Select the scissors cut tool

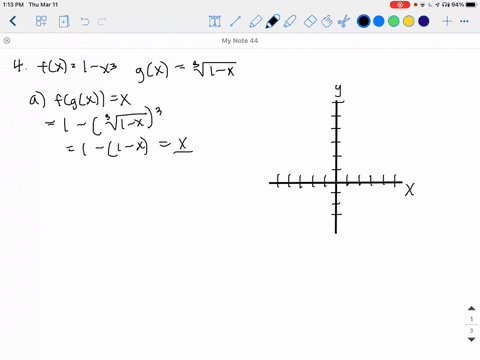point(344,21)
